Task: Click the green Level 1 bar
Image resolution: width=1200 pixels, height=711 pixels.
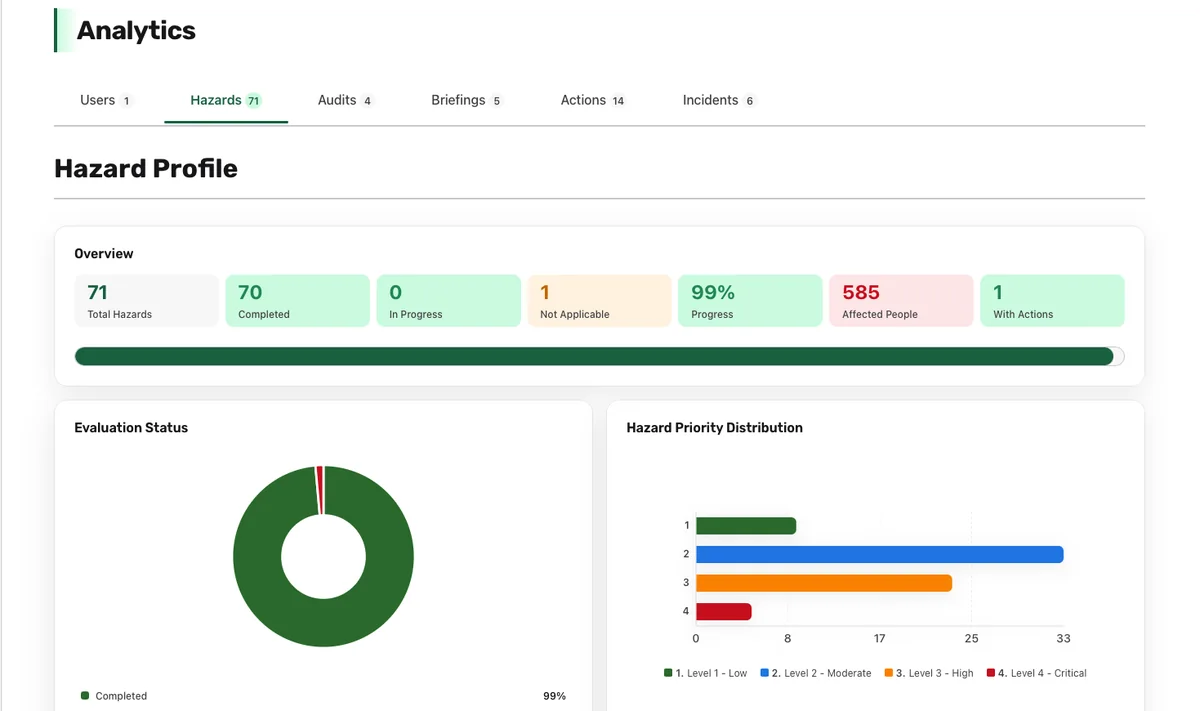Action: click(746, 525)
